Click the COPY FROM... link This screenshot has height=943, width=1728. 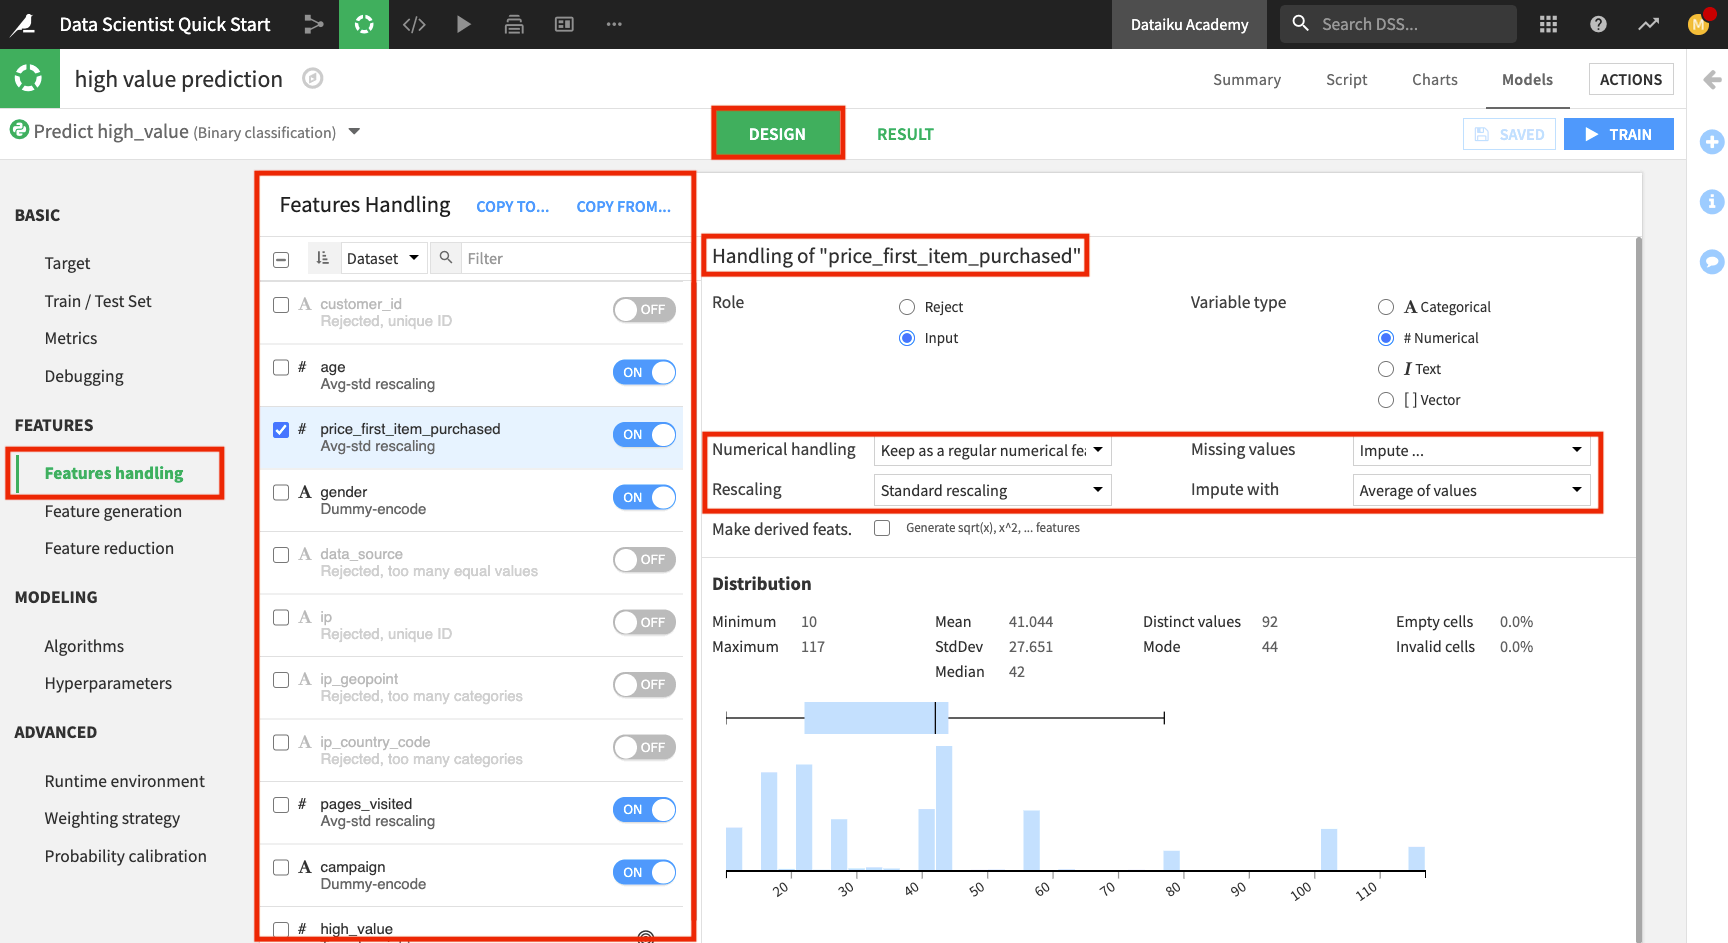[624, 207]
